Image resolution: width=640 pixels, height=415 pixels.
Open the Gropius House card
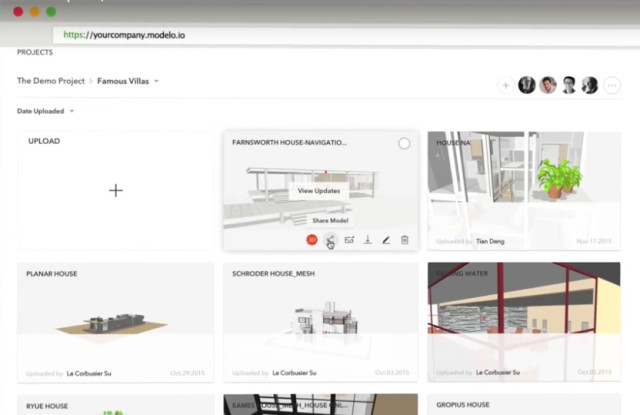[x=524, y=405]
